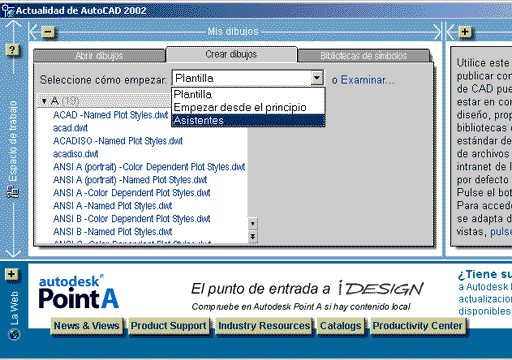Click the Autodesk Point A logo

[x=79, y=292]
